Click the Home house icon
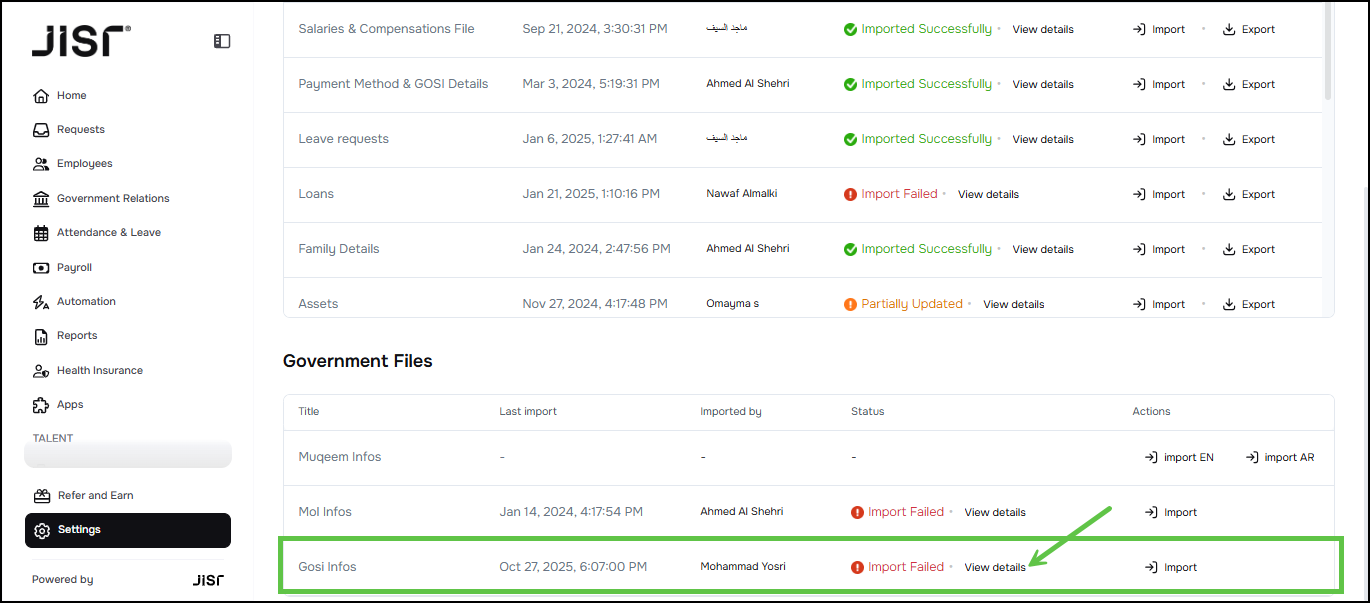 pos(41,96)
